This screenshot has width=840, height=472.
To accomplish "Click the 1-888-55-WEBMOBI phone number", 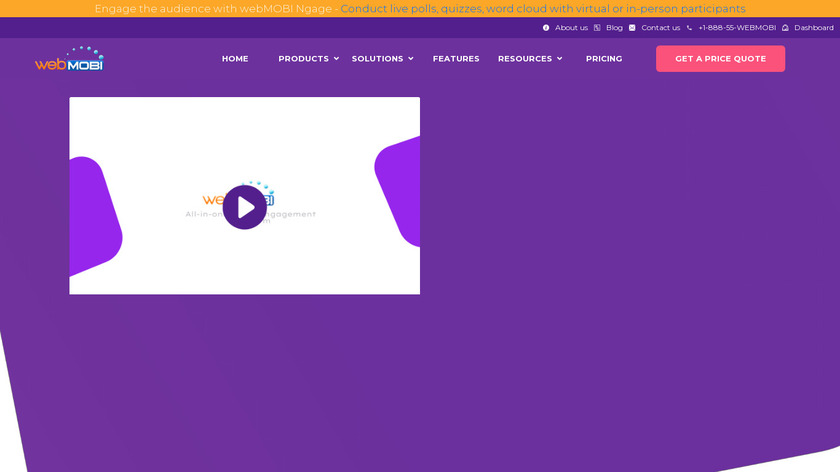I will pos(737,28).
